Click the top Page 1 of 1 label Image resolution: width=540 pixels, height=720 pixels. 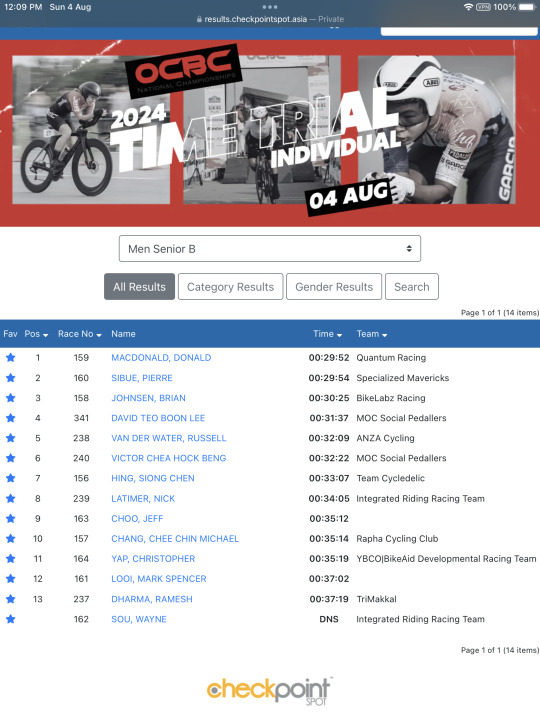pos(500,313)
